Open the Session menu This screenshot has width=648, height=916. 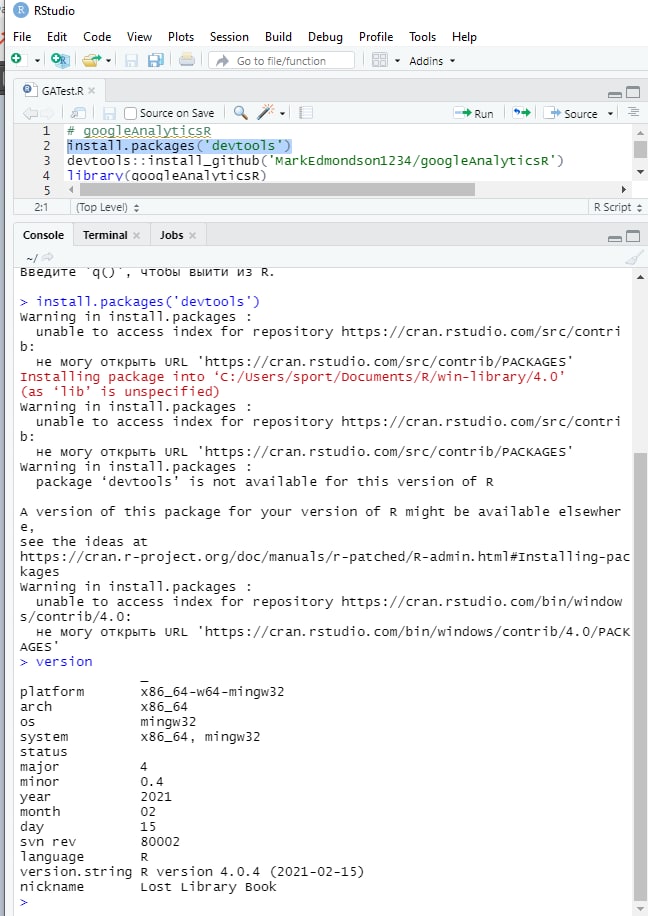tap(229, 37)
